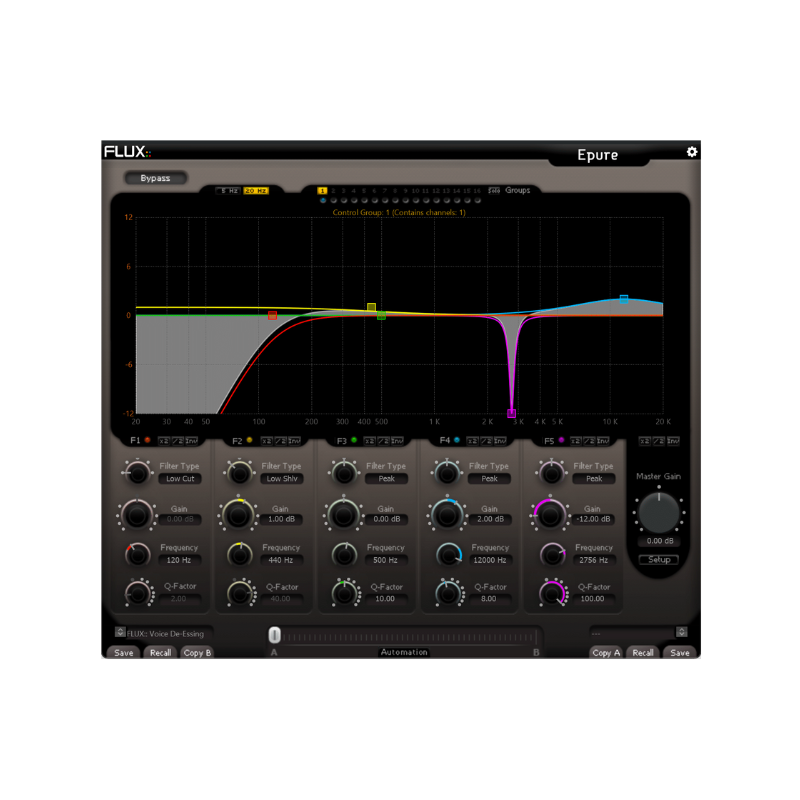Click Master Gain value 0.00 dB
The height and width of the screenshot is (800, 800).
(660, 541)
